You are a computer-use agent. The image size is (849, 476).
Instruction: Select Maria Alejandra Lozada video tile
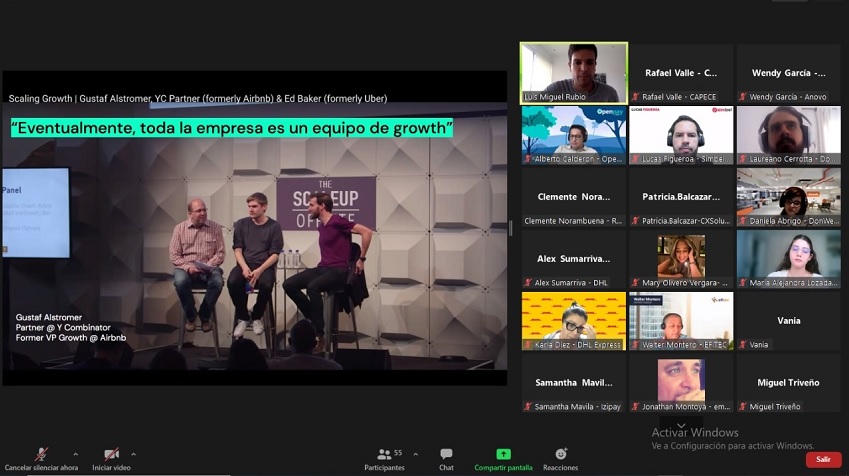[x=788, y=259]
